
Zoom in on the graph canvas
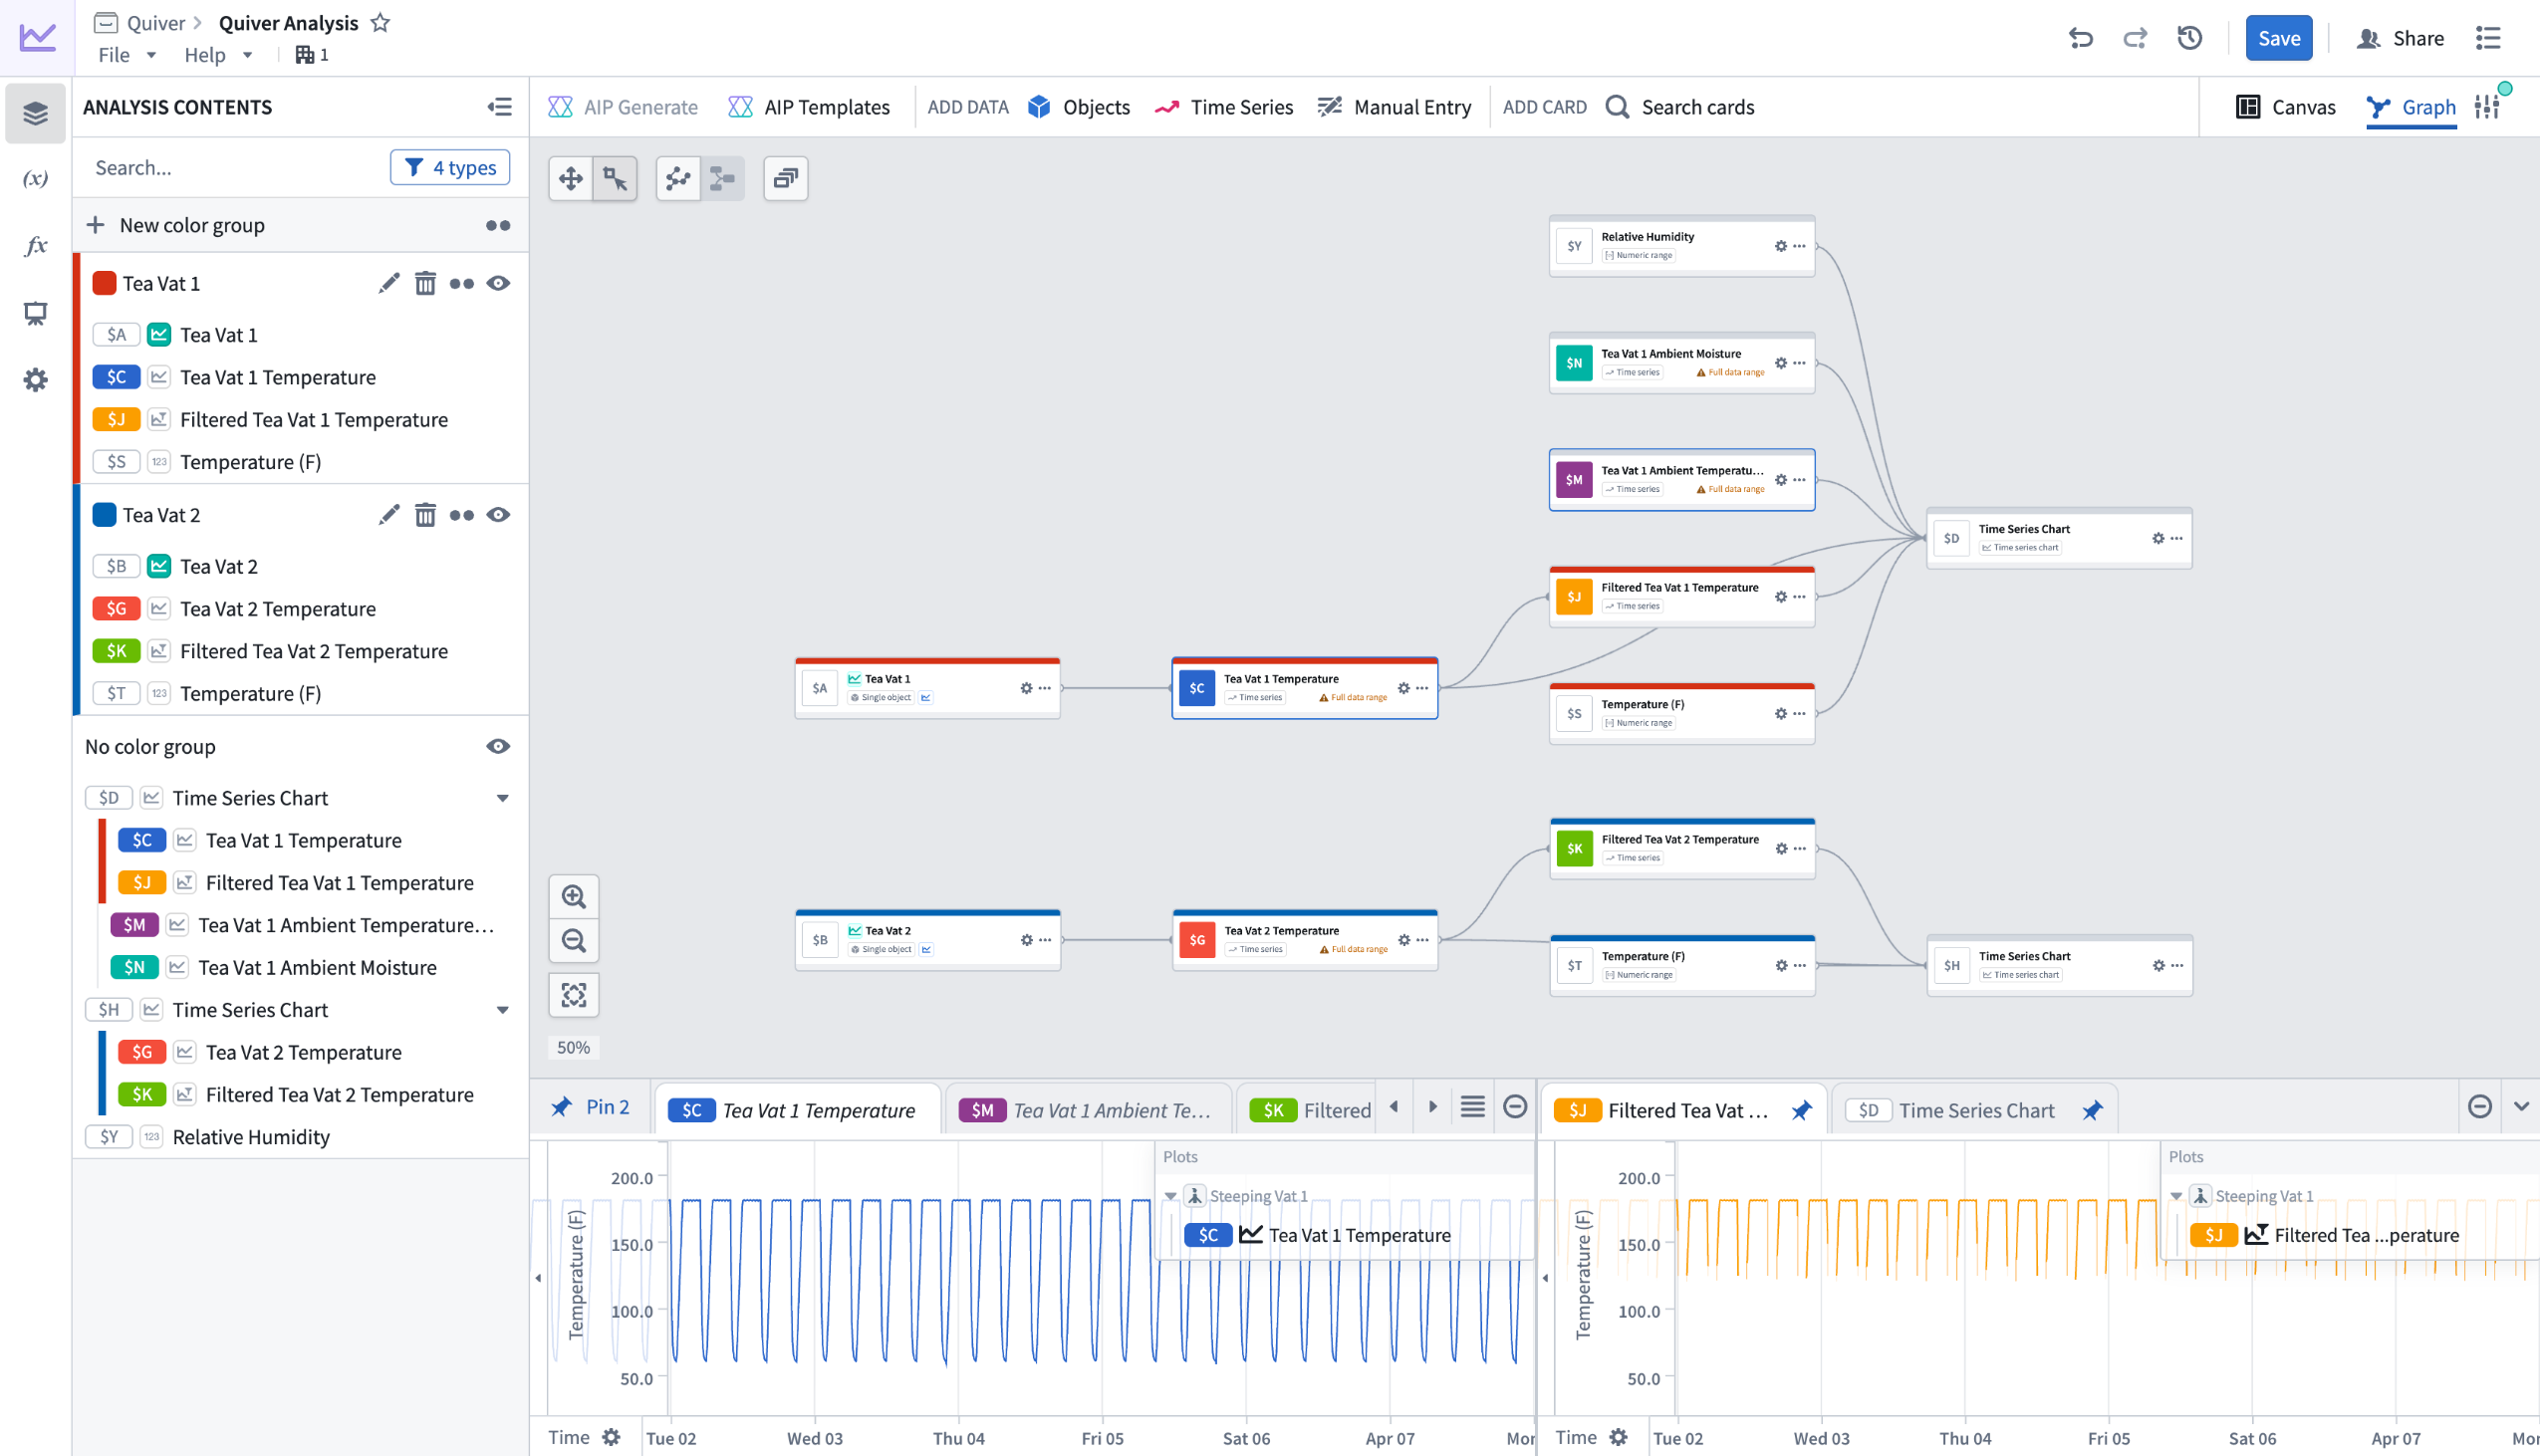(x=573, y=896)
